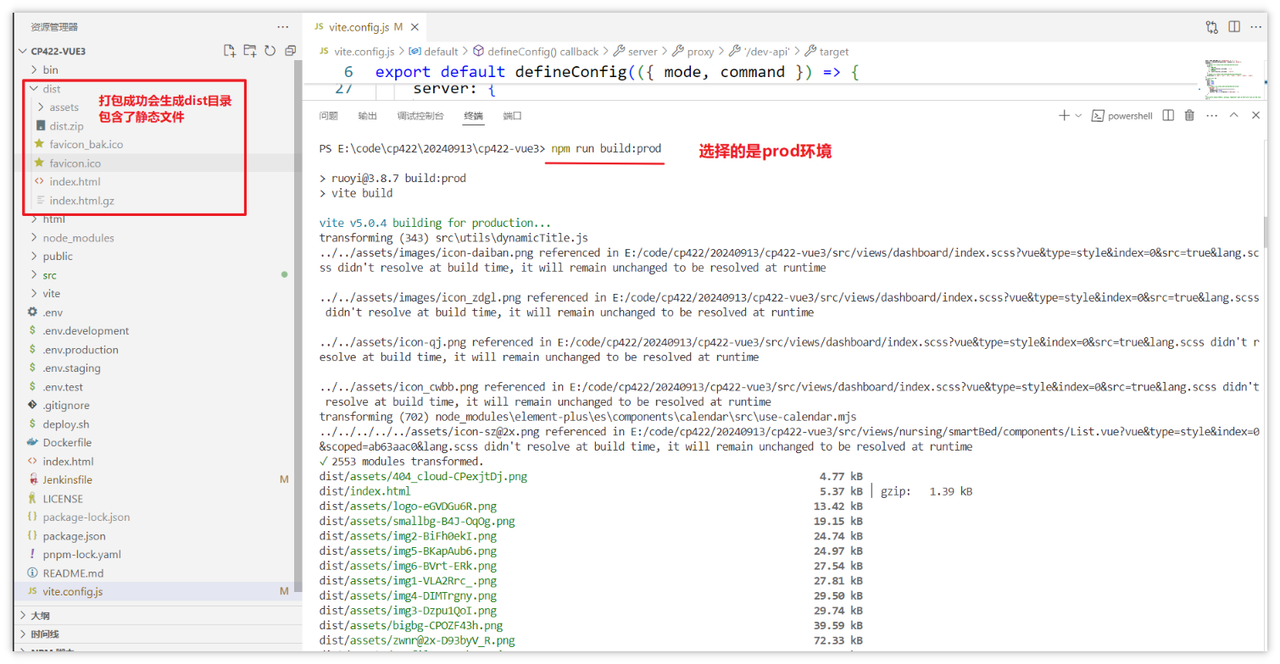Click the explorer's vertical scrollbar
1280x664 pixels.
298,325
